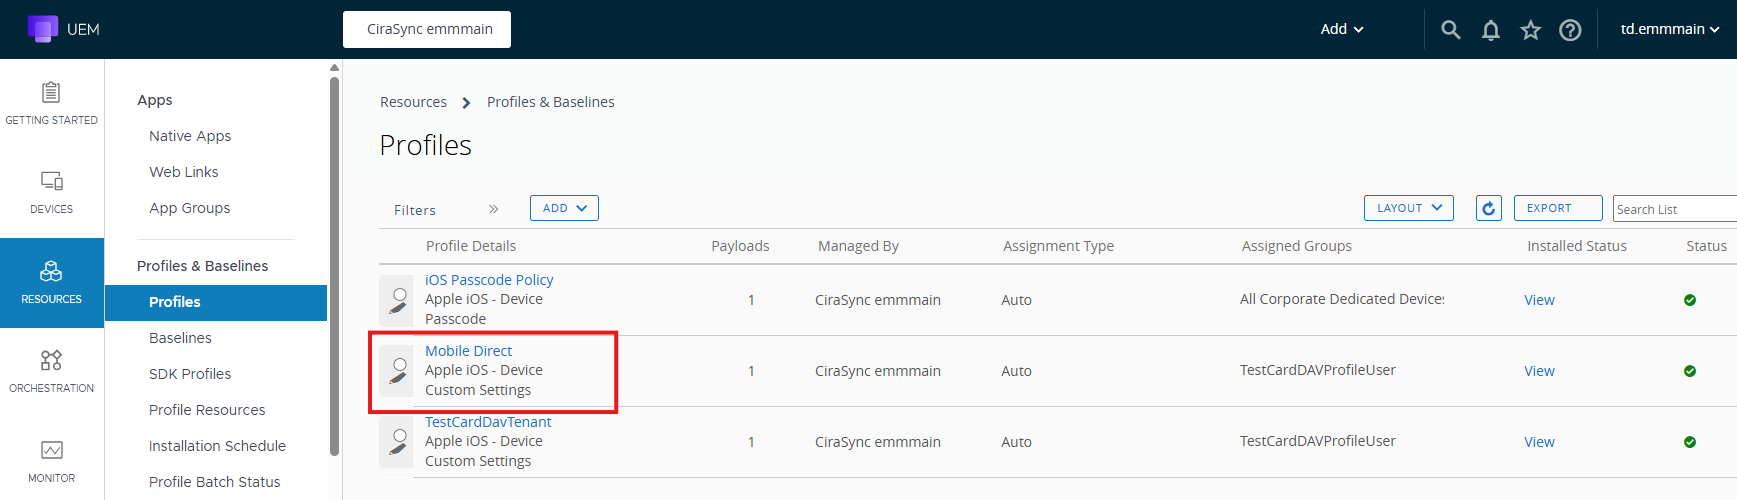This screenshot has width=1737, height=500.
Task: Expand the Filters panel with double chevron
Action: pyautogui.click(x=493, y=209)
